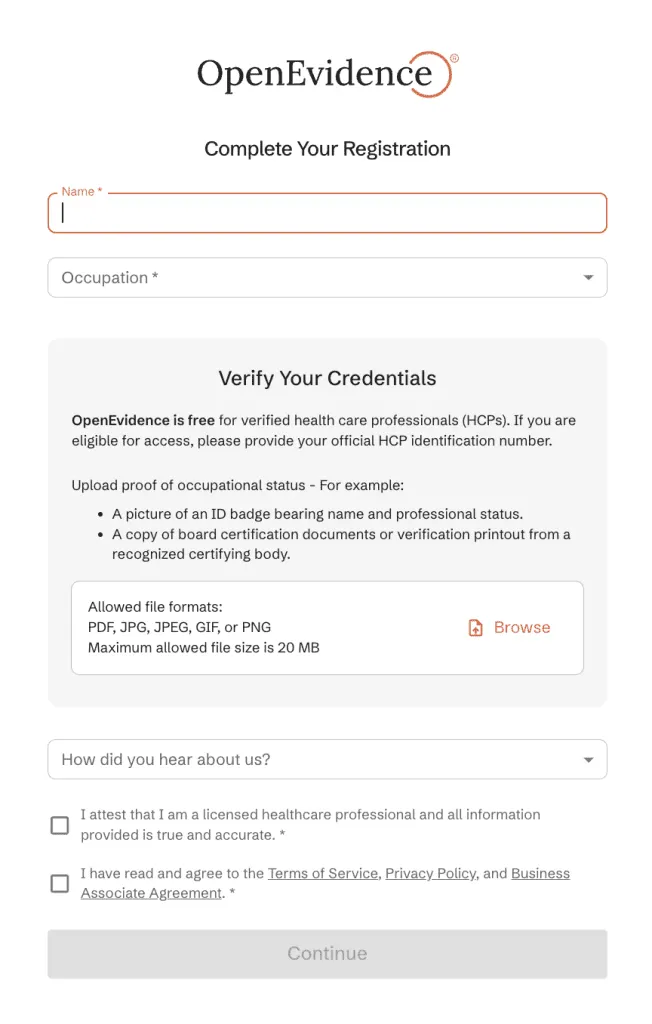Image resolution: width=652 pixels, height=1024 pixels.
Task: Focus the Name input field
Action: [327, 213]
